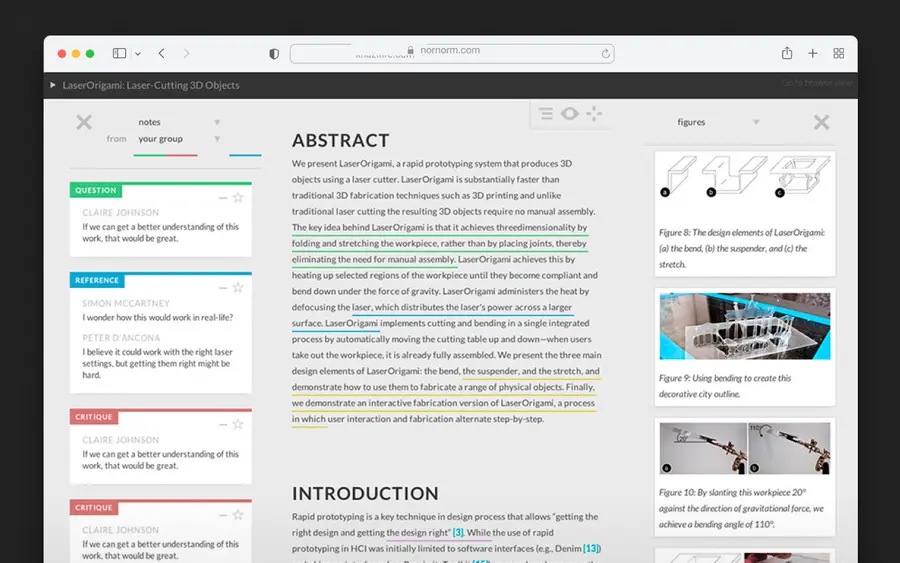
Task: Click the REFERENCE tag label
Action: (96, 280)
